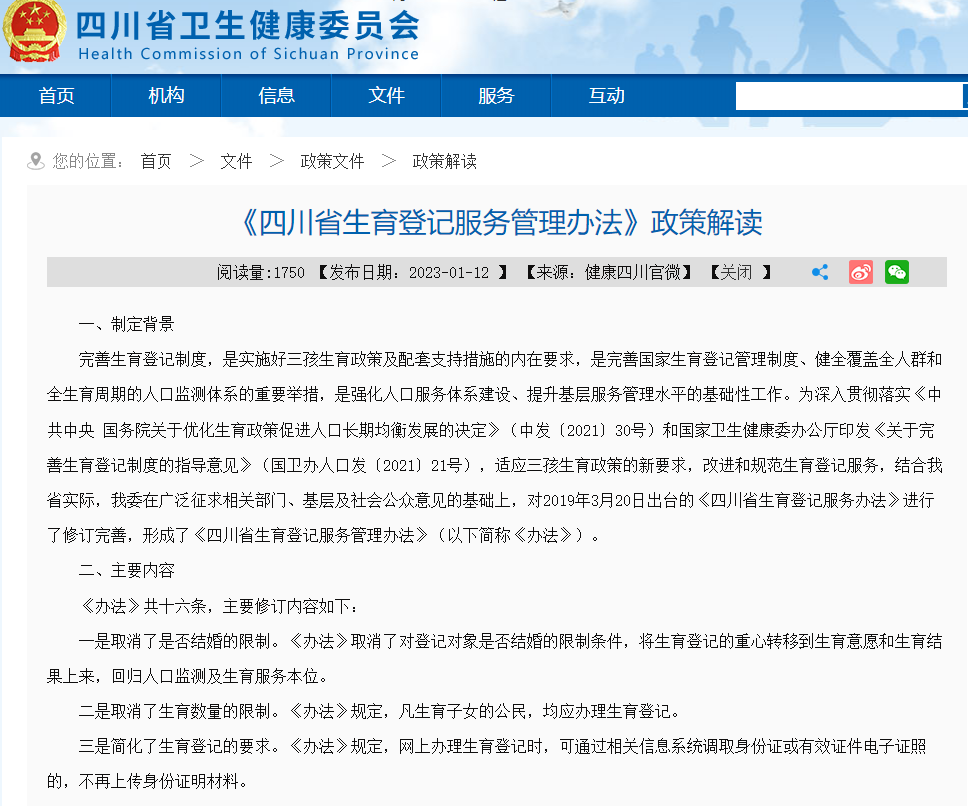Click the line ending 不再上传身份证明材料
The image size is (968, 806).
(148, 782)
